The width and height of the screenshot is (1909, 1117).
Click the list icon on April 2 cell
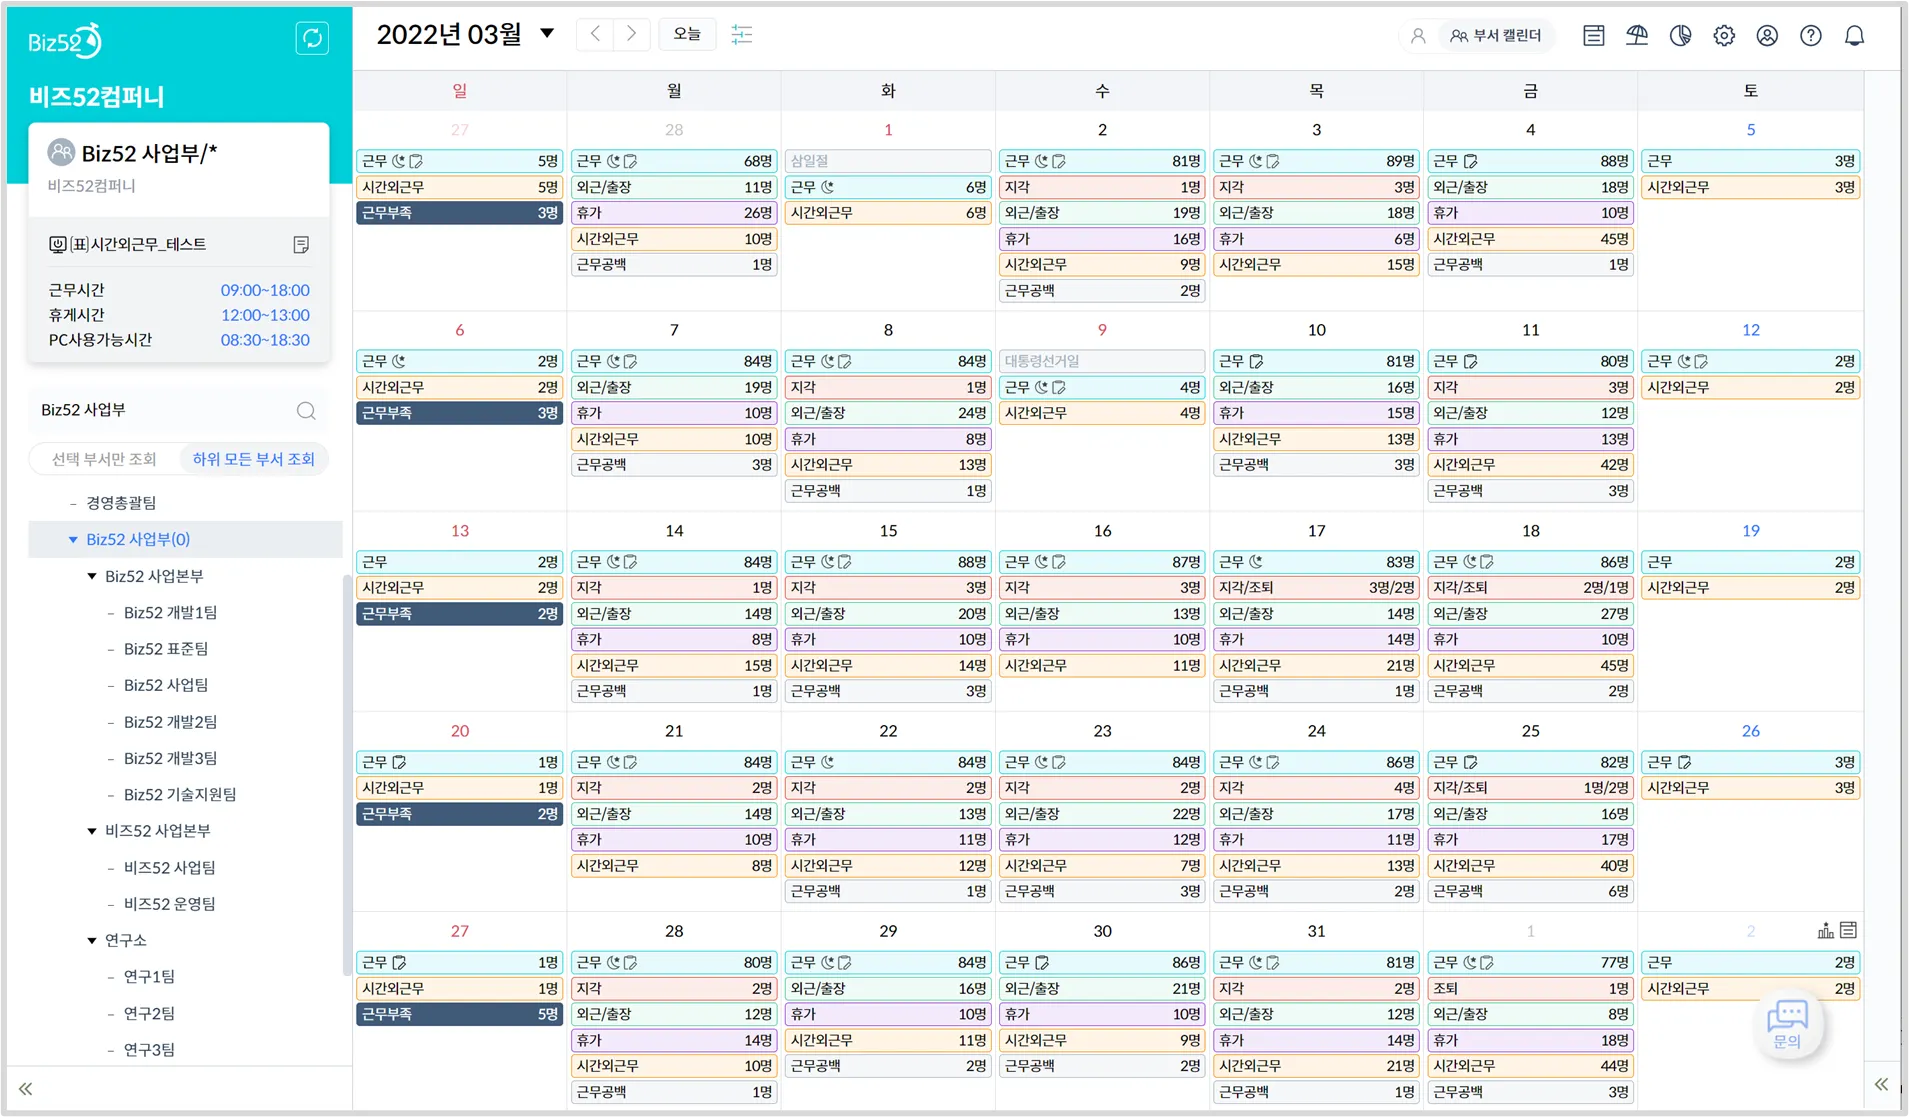(x=1849, y=930)
